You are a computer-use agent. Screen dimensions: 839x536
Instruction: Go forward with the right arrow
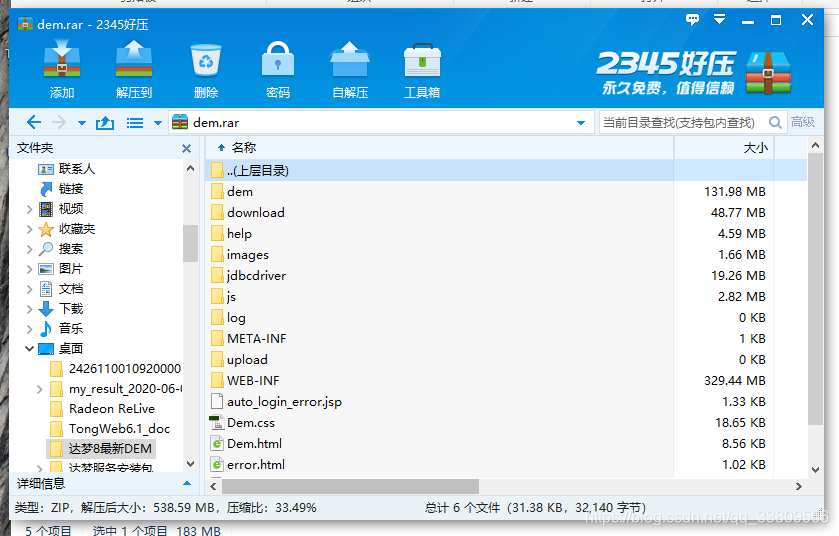[59, 122]
